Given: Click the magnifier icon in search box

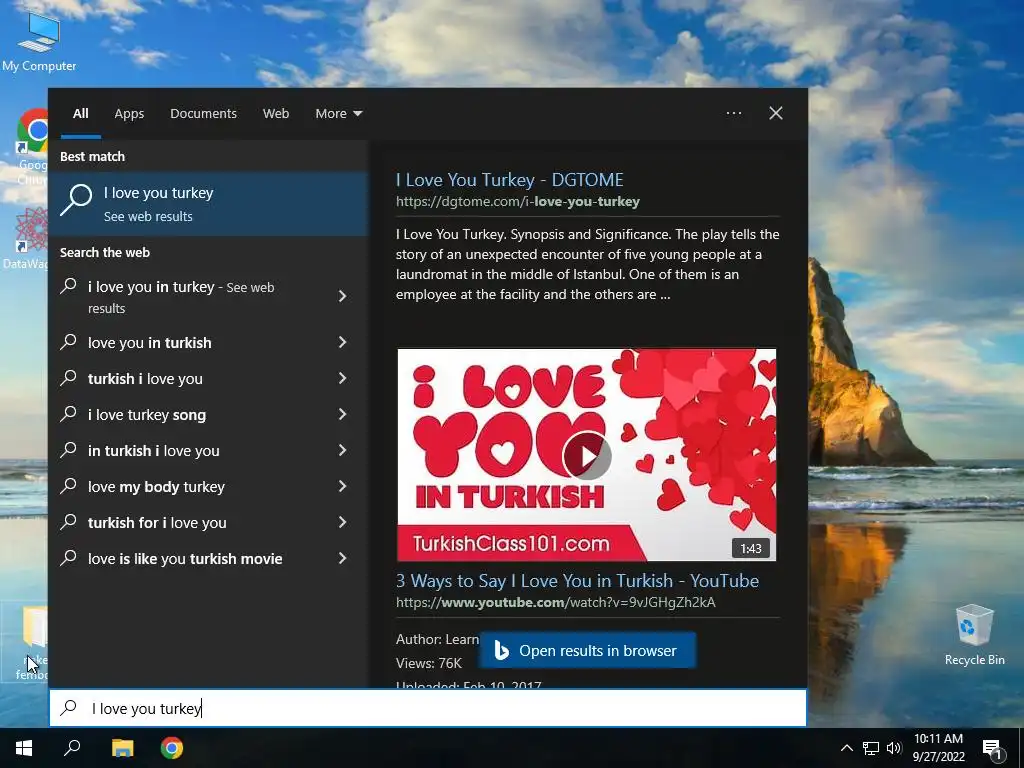Looking at the screenshot, I should (69, 708).
